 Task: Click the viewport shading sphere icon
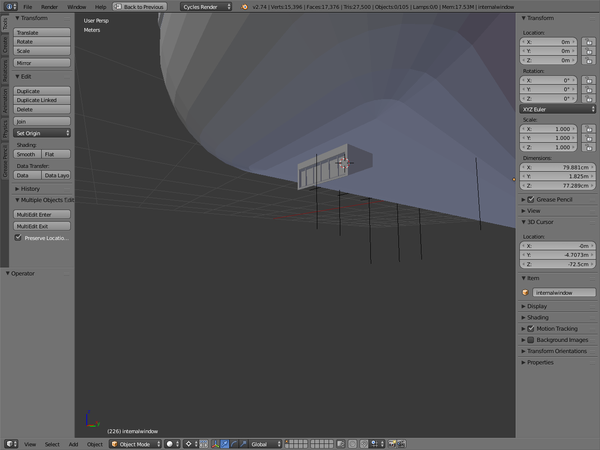tap(171, 443)
